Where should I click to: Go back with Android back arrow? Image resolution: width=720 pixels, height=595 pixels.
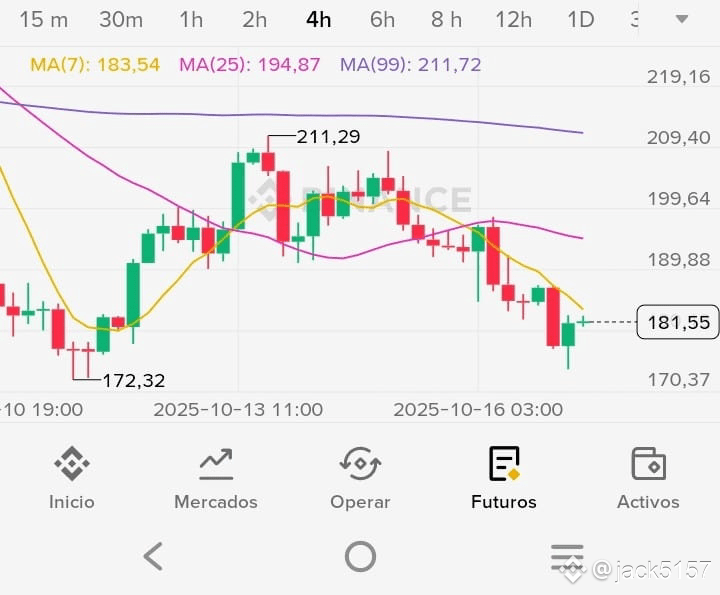153,556
